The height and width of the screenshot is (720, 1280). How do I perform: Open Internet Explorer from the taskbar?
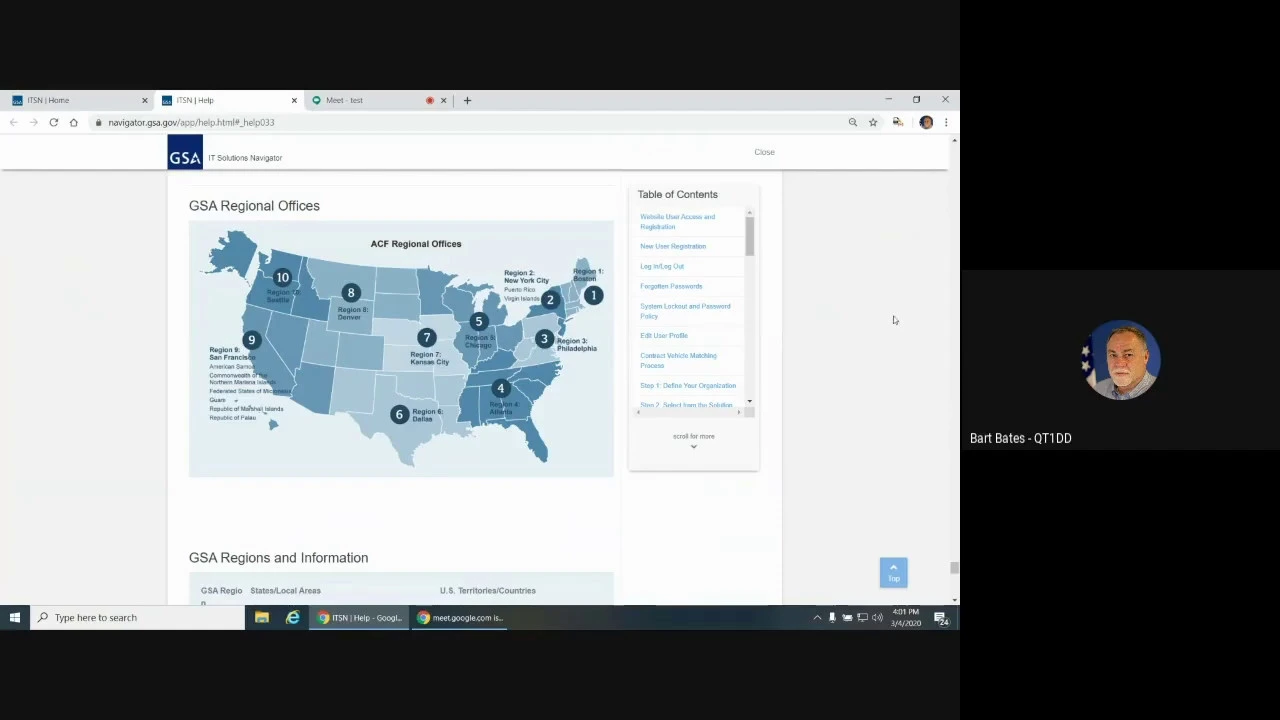pyautogui.click(x=293, y=618)
